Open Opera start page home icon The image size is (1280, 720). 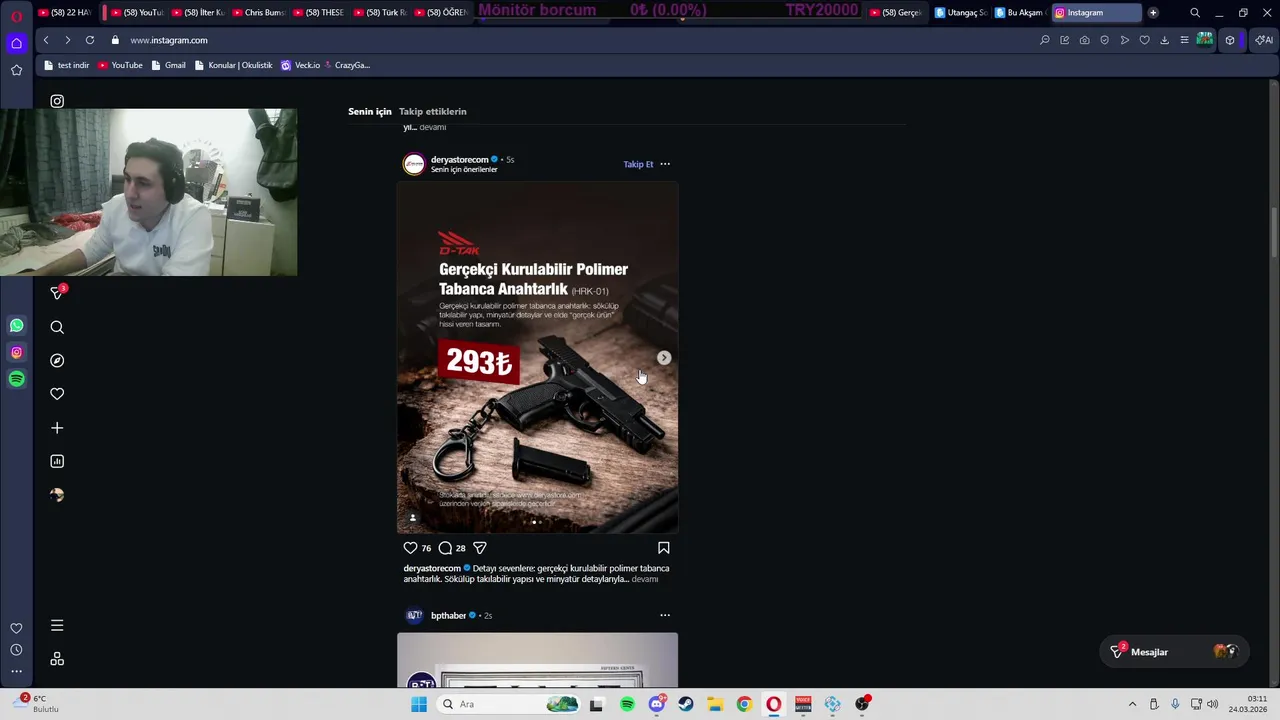point(16,43)
